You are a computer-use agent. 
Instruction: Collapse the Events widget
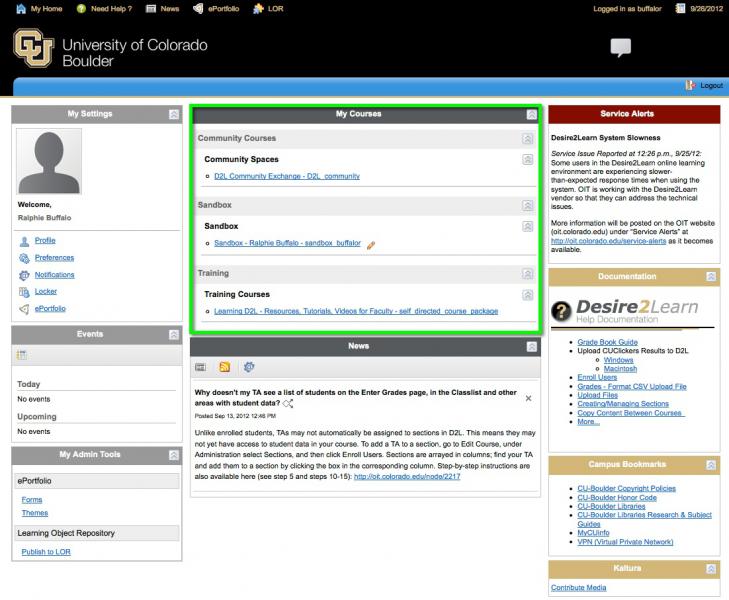click(174, 335)
